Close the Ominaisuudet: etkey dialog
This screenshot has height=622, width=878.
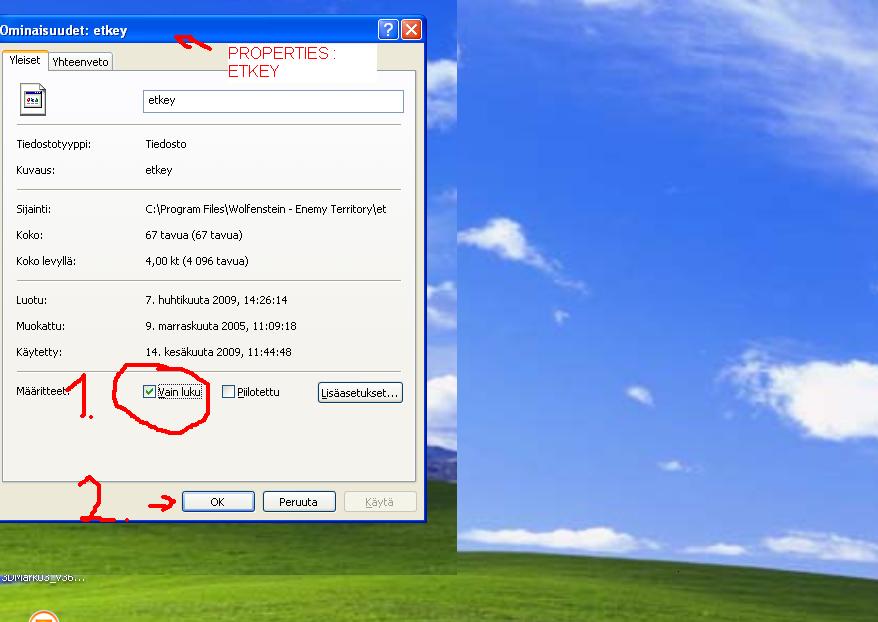pyautogui.click(x=411, y=30)
